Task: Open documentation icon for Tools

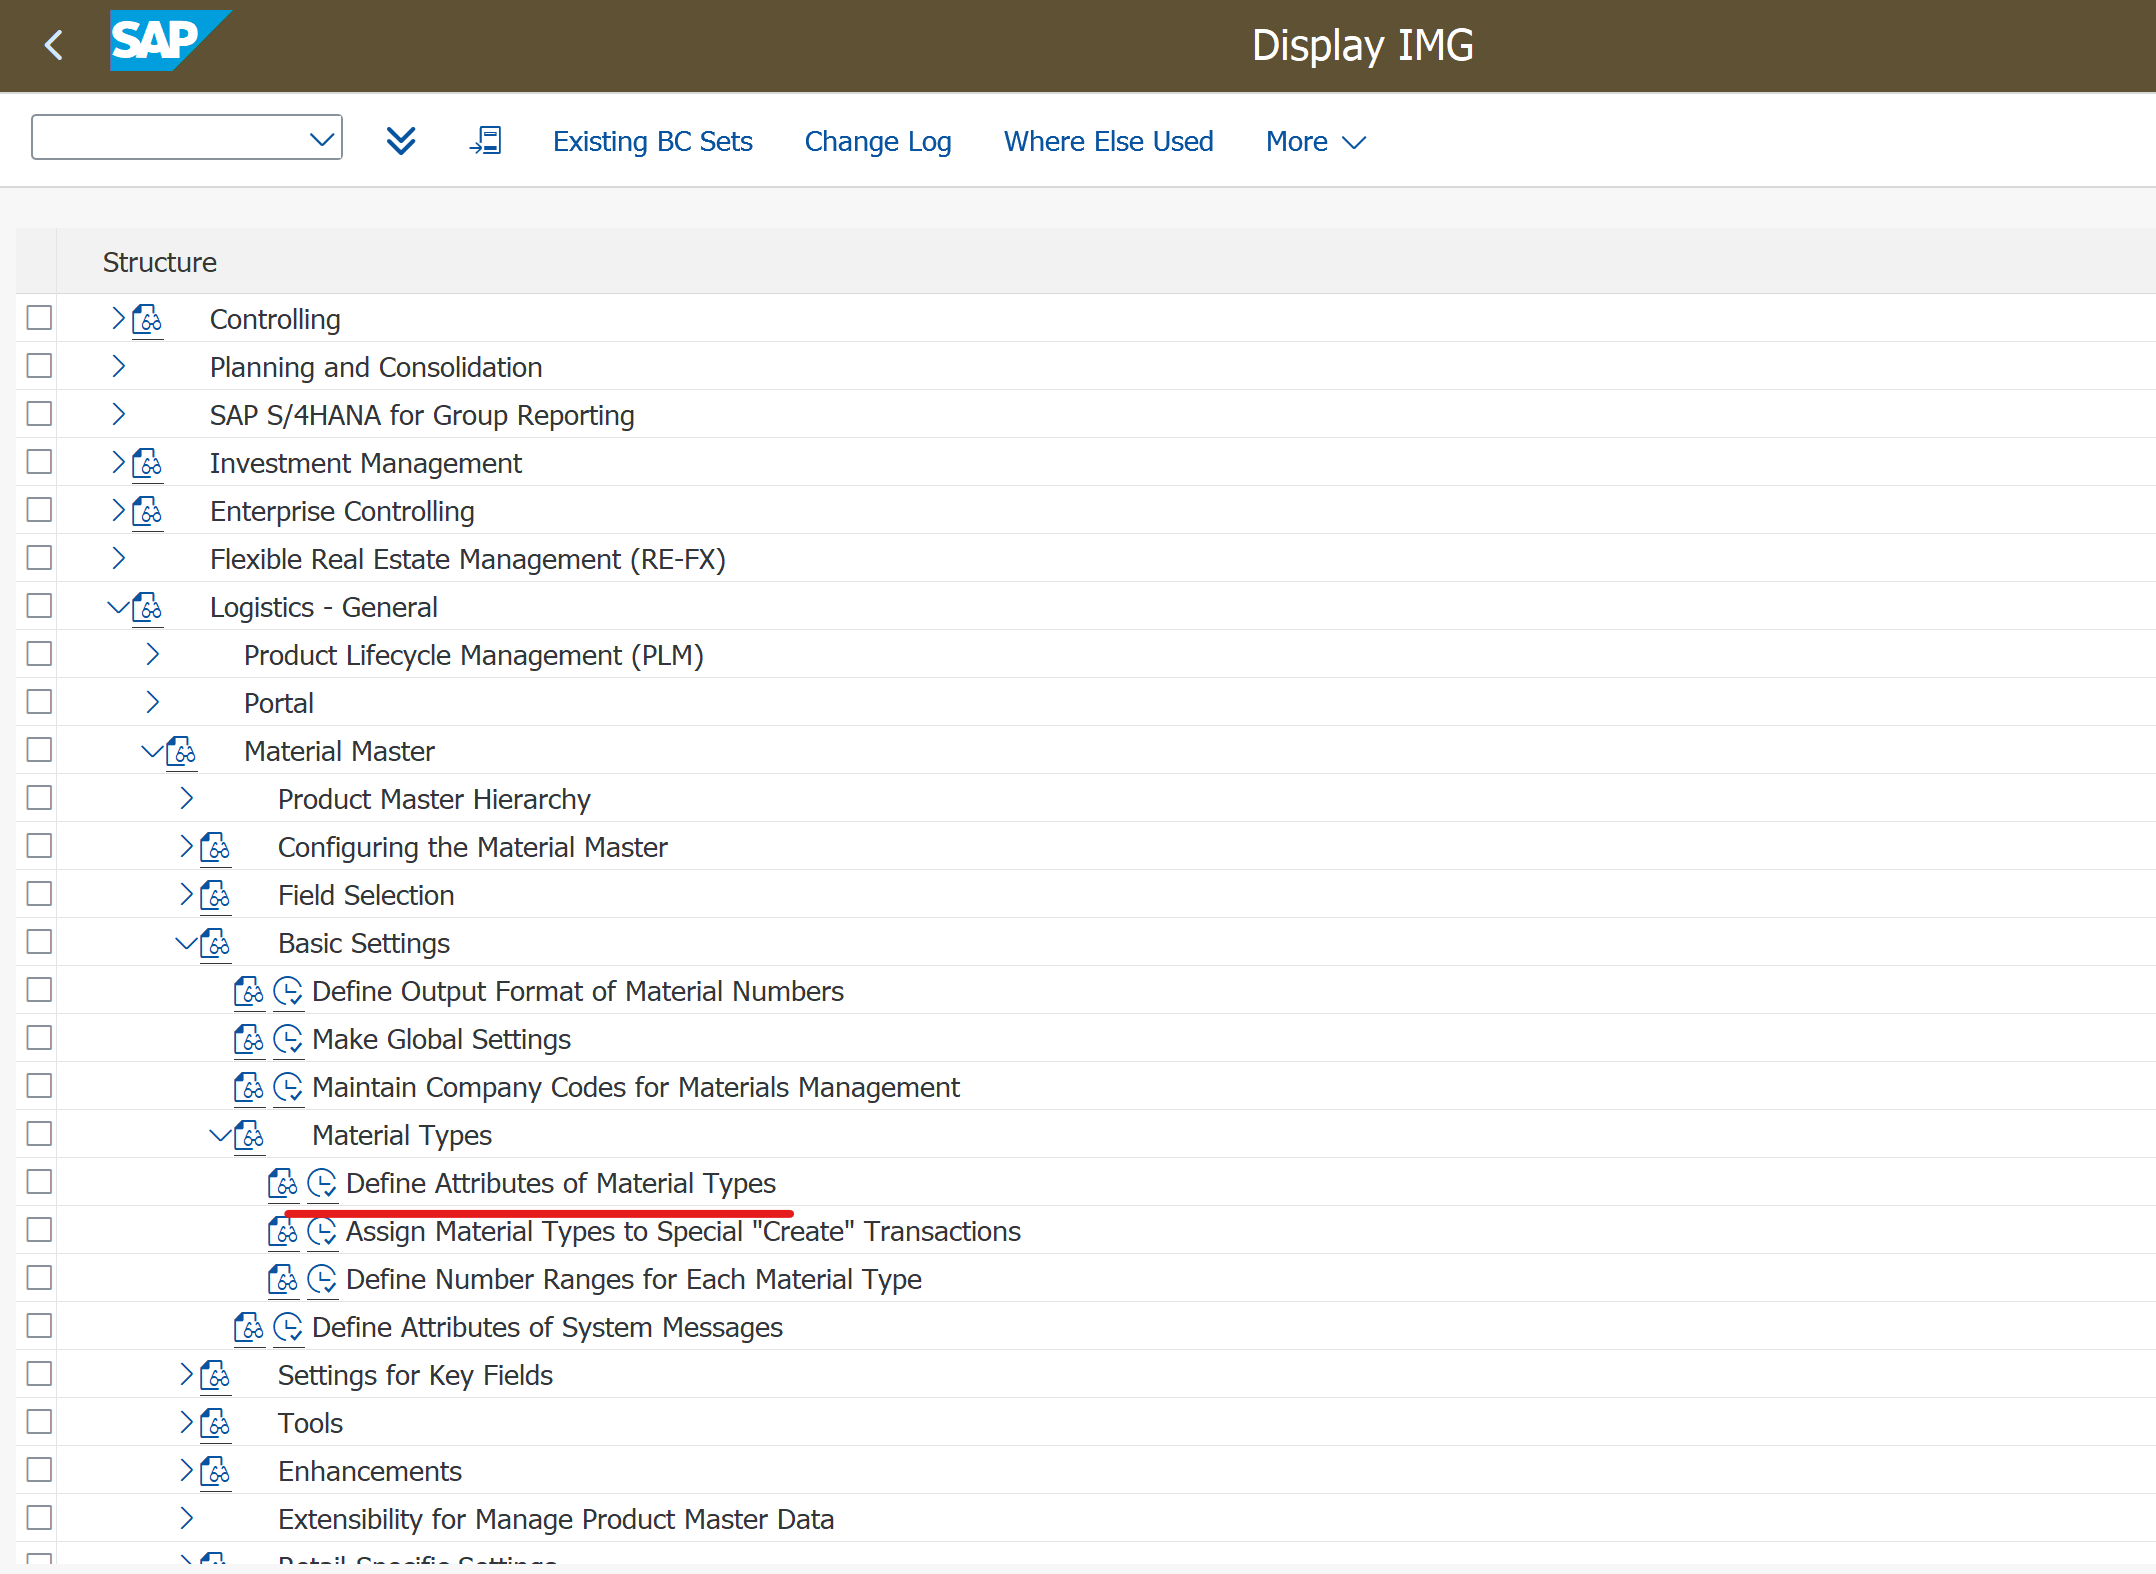Action: tap(216, 1424)
